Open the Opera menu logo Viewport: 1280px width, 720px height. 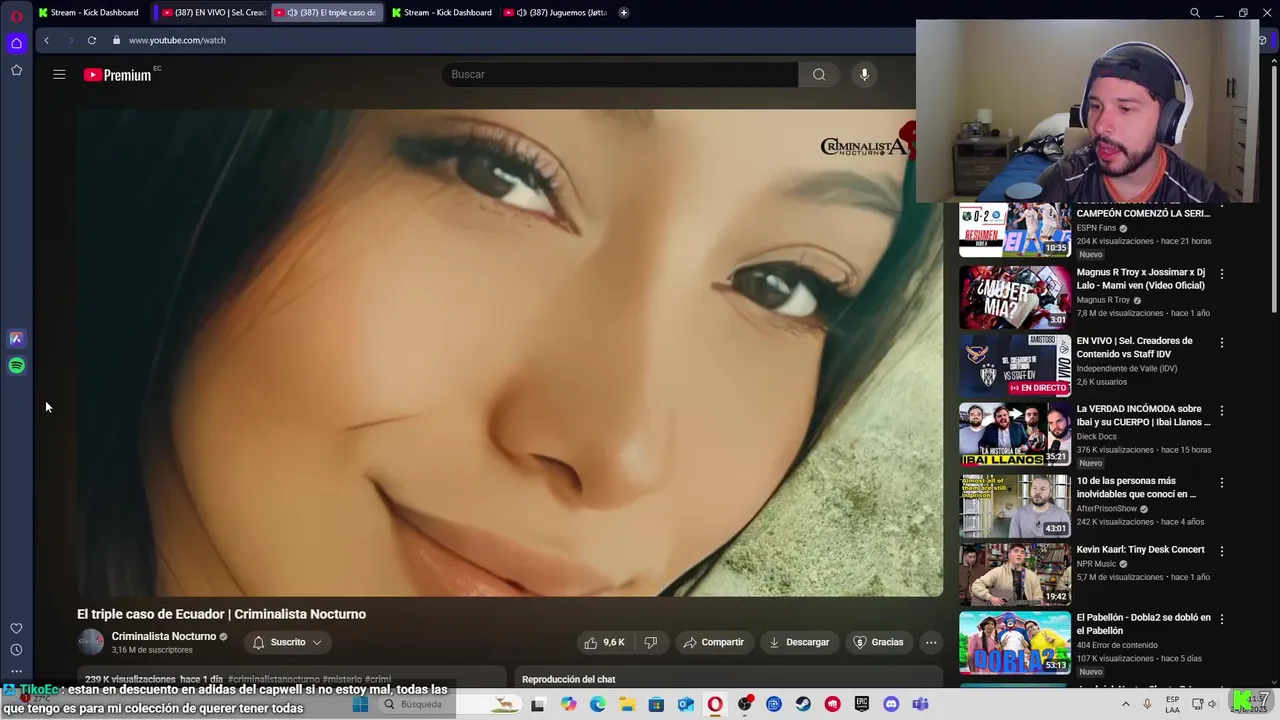[x=16, y=15]
